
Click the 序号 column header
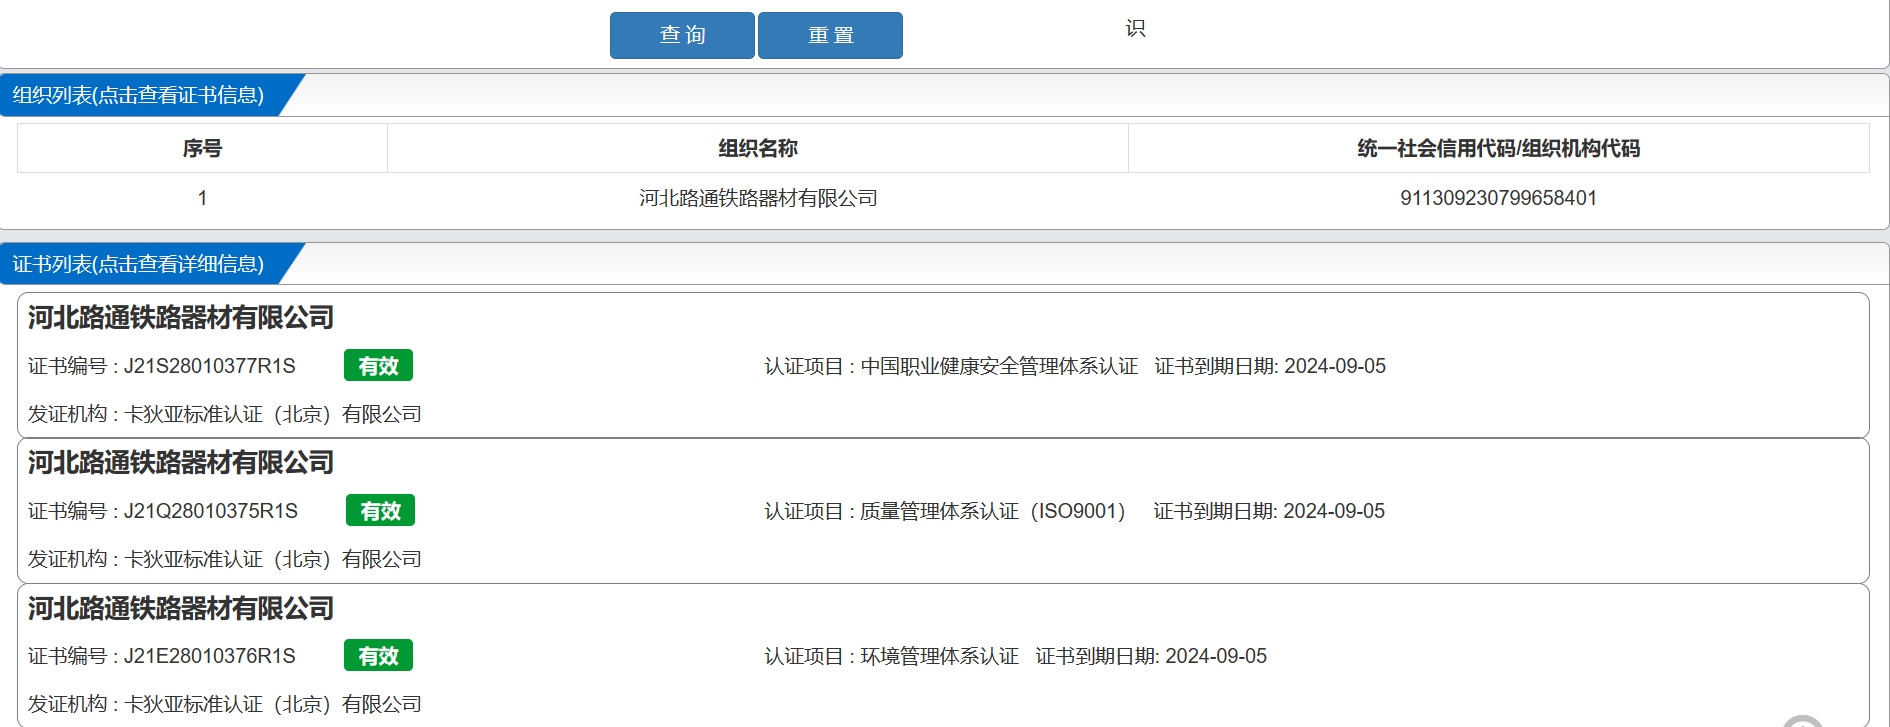pos(202,148)
